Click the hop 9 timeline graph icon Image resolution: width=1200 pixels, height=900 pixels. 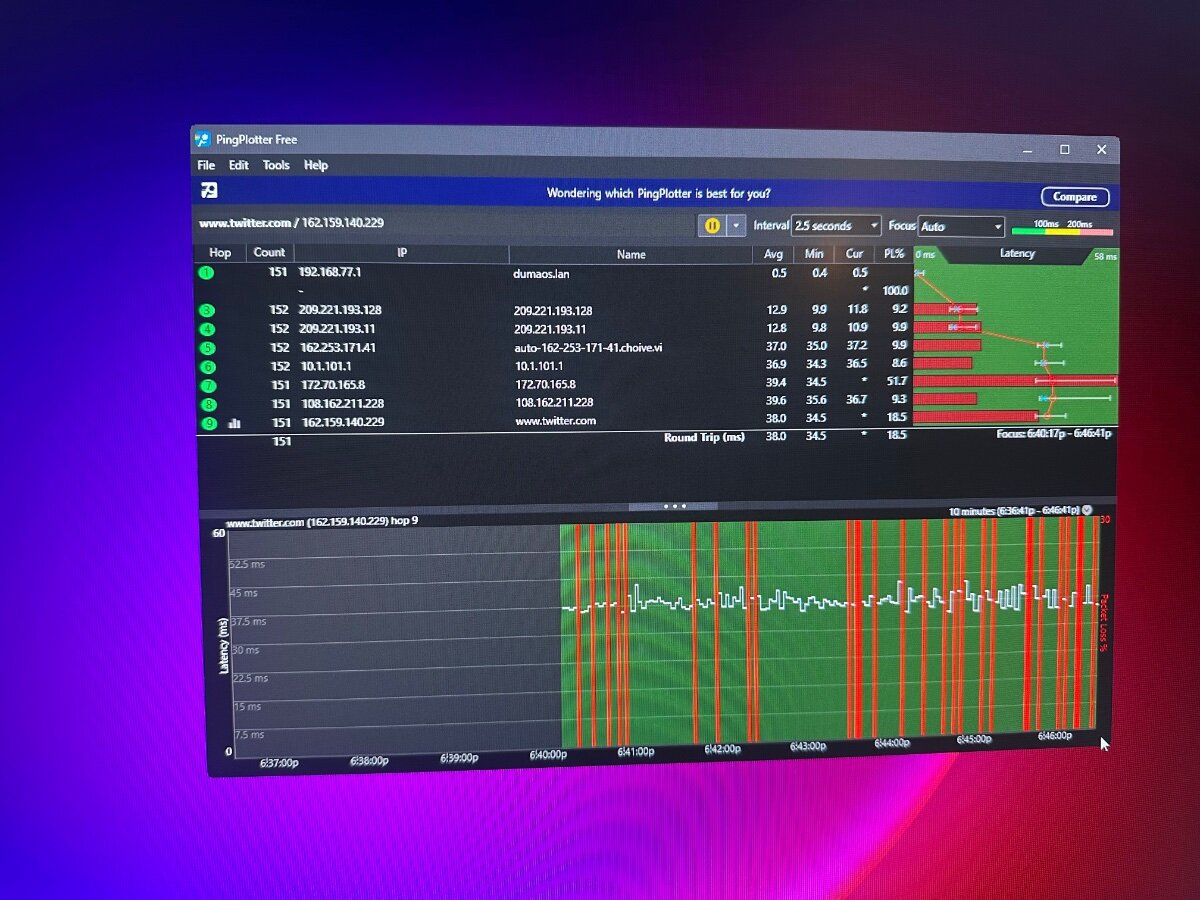pyautogui.click(x=235, y=423)
